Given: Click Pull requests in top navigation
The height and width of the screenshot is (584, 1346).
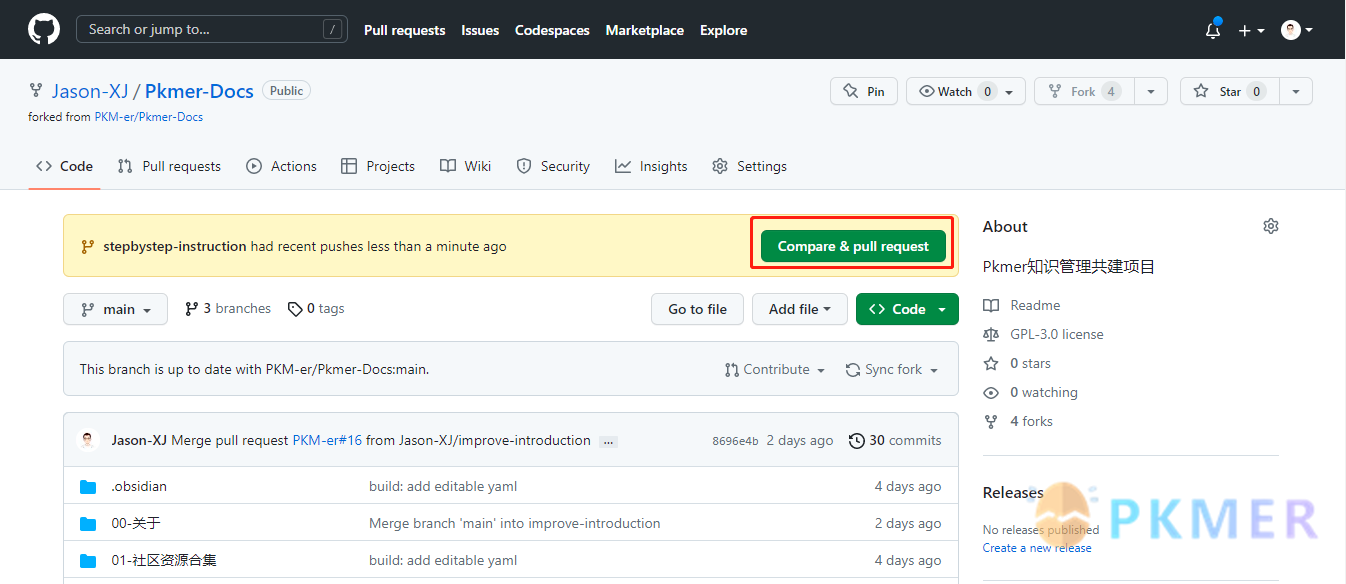Looking at the screenshot, I should click(405, 30).
